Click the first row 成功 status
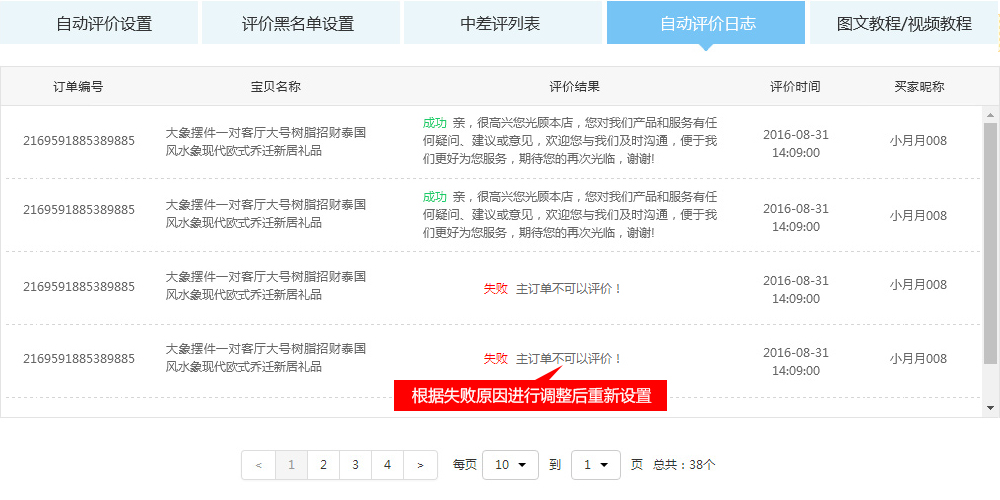Image resolution: width=1000 pixels, height=500 pixels. pos(434,123)
